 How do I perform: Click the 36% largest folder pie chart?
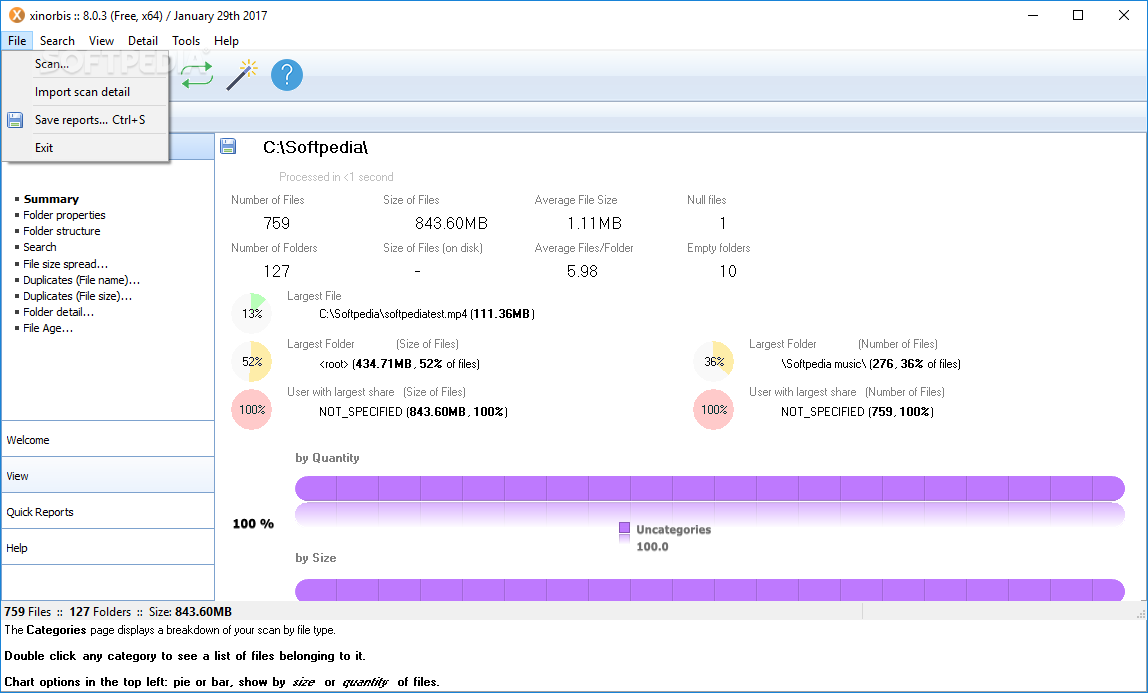pyautogui.click(x=714, y=362)
